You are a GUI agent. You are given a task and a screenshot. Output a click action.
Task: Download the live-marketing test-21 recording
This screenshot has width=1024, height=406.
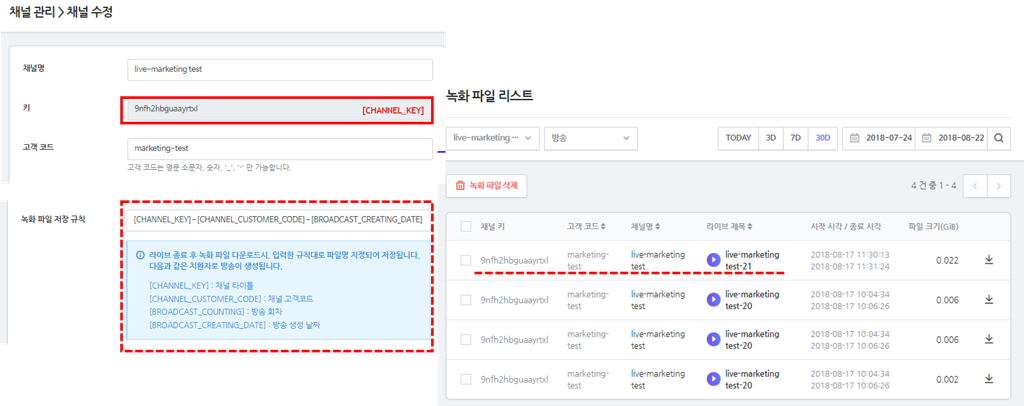pyautogui.click(x=989, y=260)
